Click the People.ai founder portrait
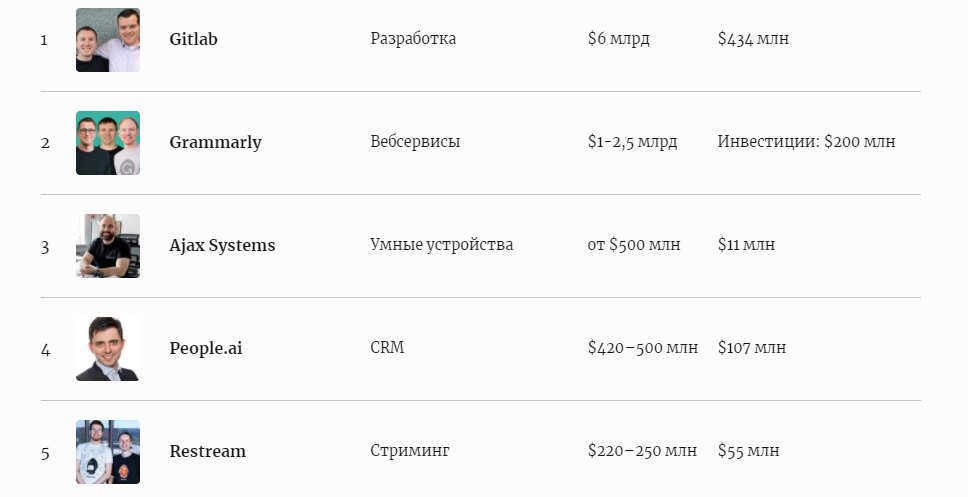The height and width of the screenshot is (497, 968). tap(108, 349)
